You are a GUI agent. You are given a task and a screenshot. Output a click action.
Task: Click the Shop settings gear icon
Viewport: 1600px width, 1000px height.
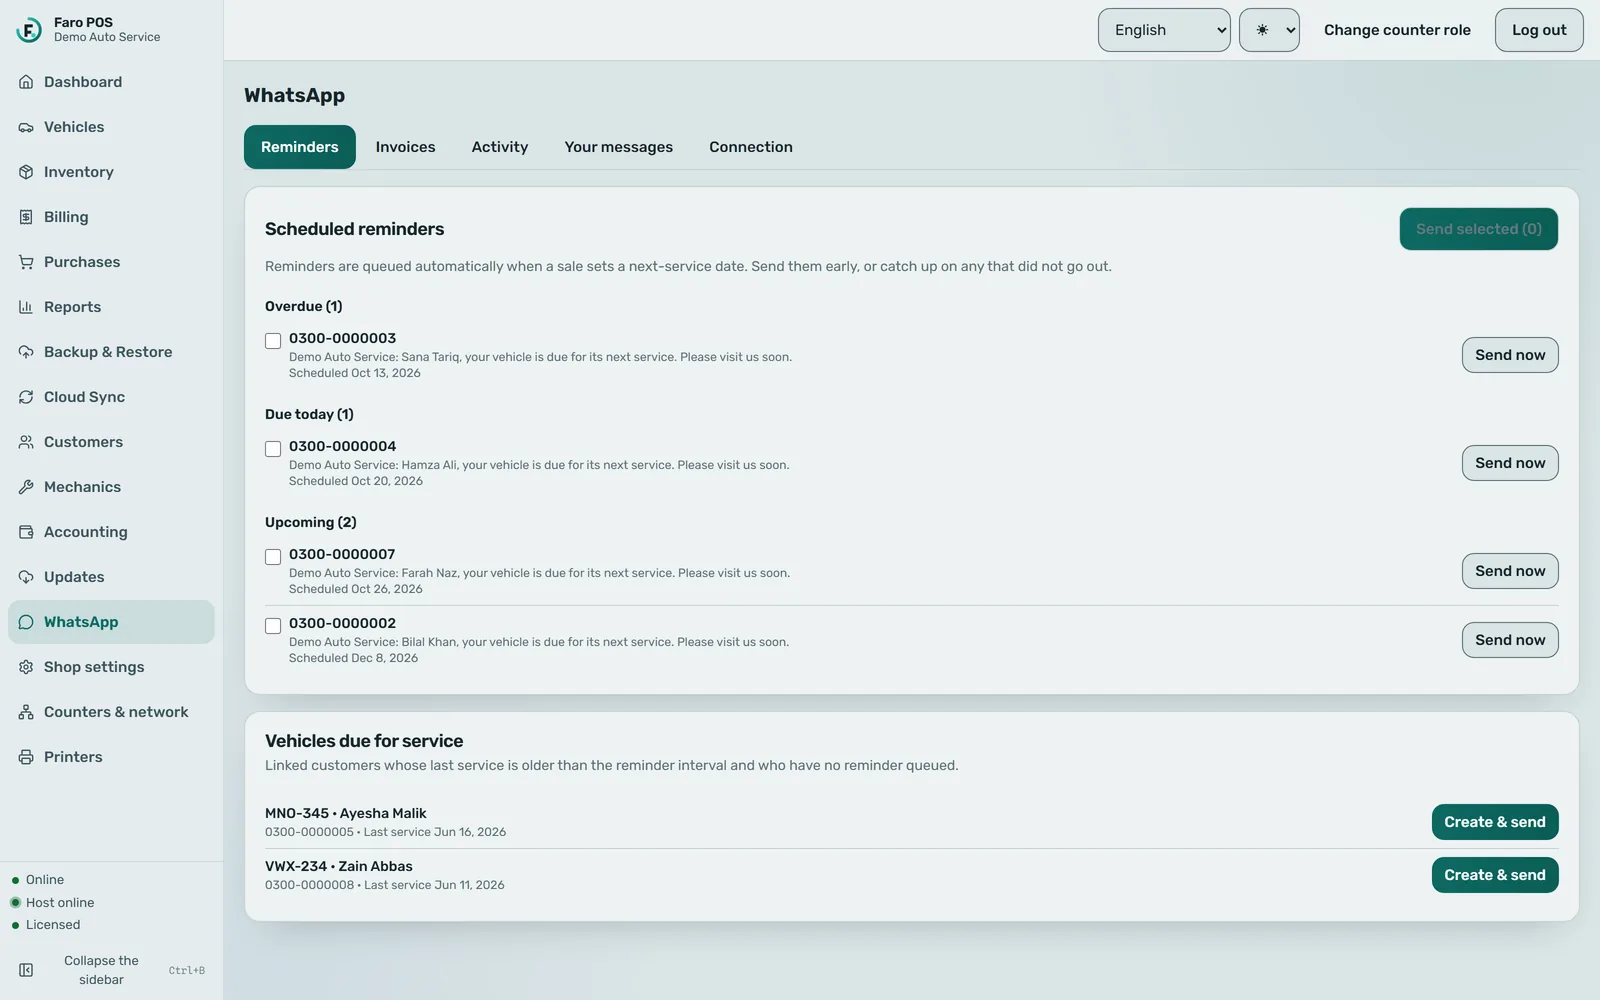(x=26, y=667)
